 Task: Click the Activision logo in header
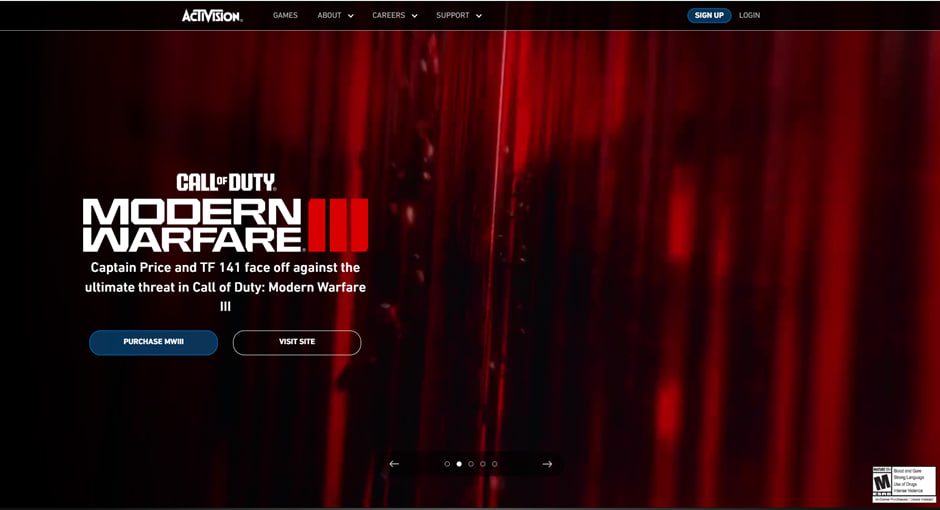click(212, 16)
